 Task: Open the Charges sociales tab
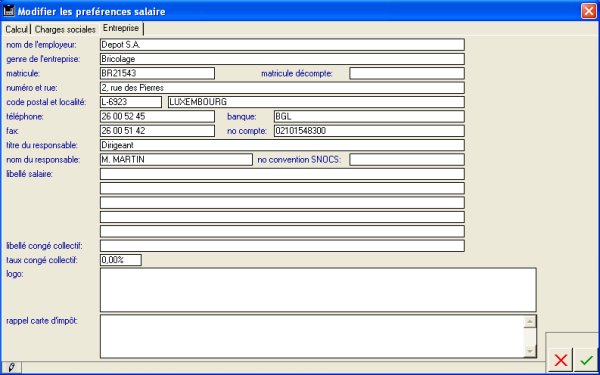point(65,29)
